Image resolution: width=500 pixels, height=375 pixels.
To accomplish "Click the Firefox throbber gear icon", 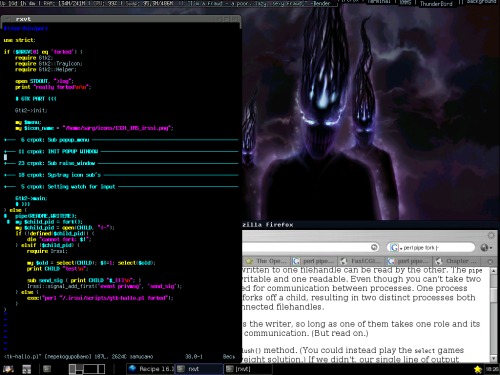I will click(x=491, y=235).
